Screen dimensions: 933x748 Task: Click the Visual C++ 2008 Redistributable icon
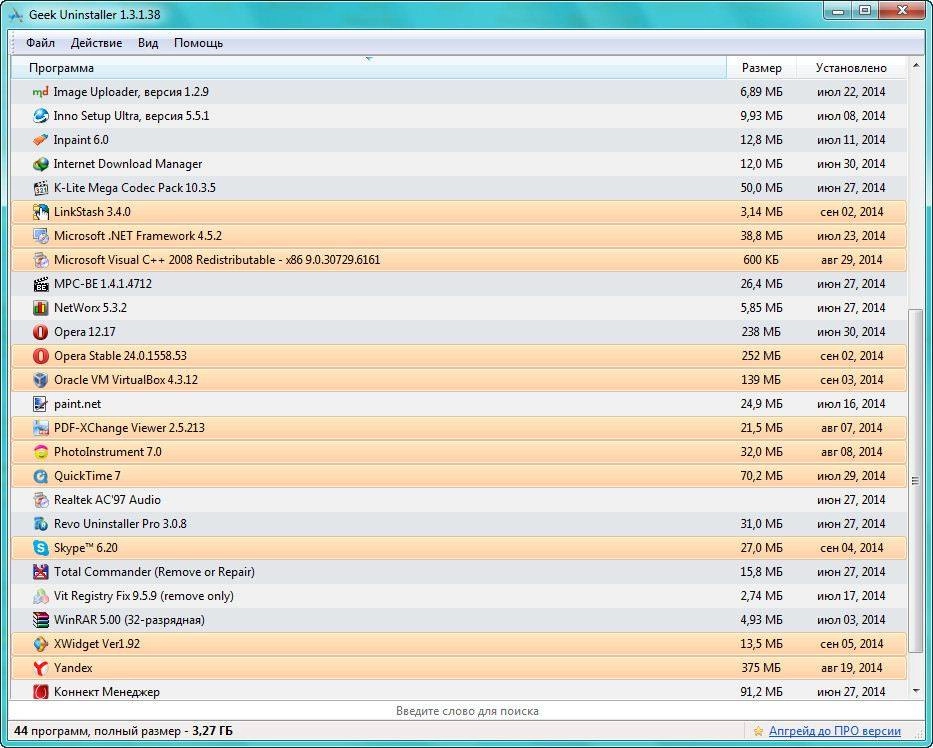(x=40, y=260)
